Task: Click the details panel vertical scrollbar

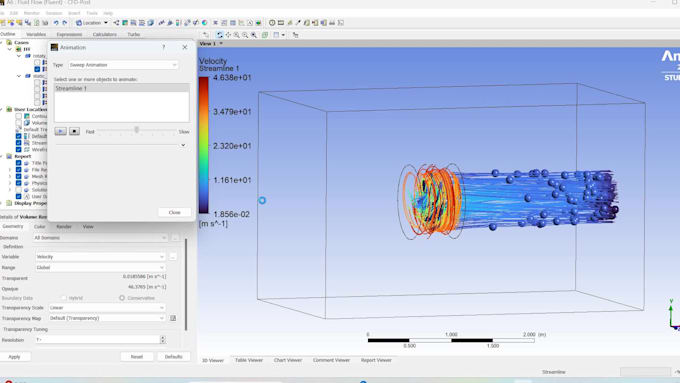Action: (x=186, y=284)
